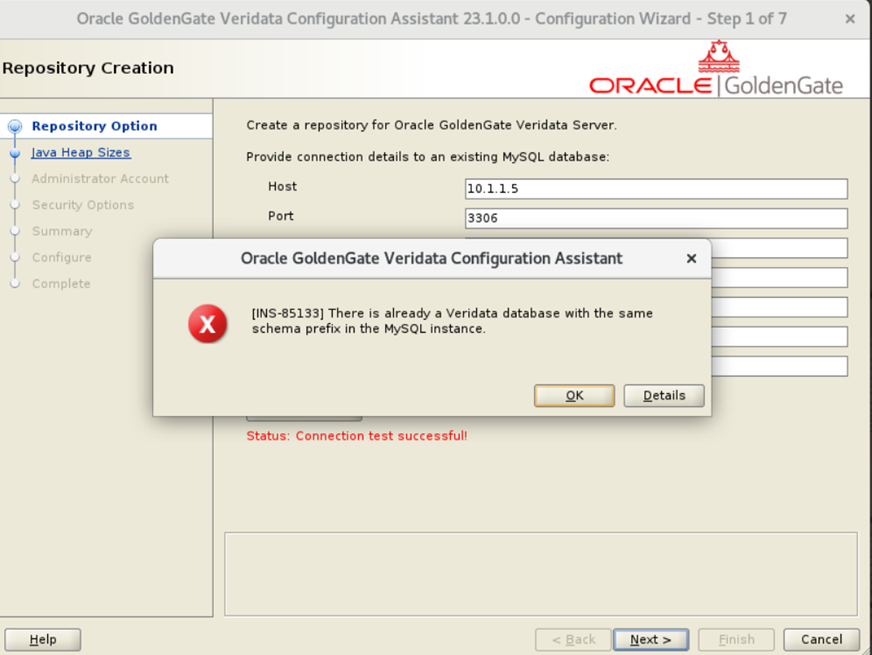Click the Security Options step circle
The width and height of the screenshot is (872, 655).
14,205
